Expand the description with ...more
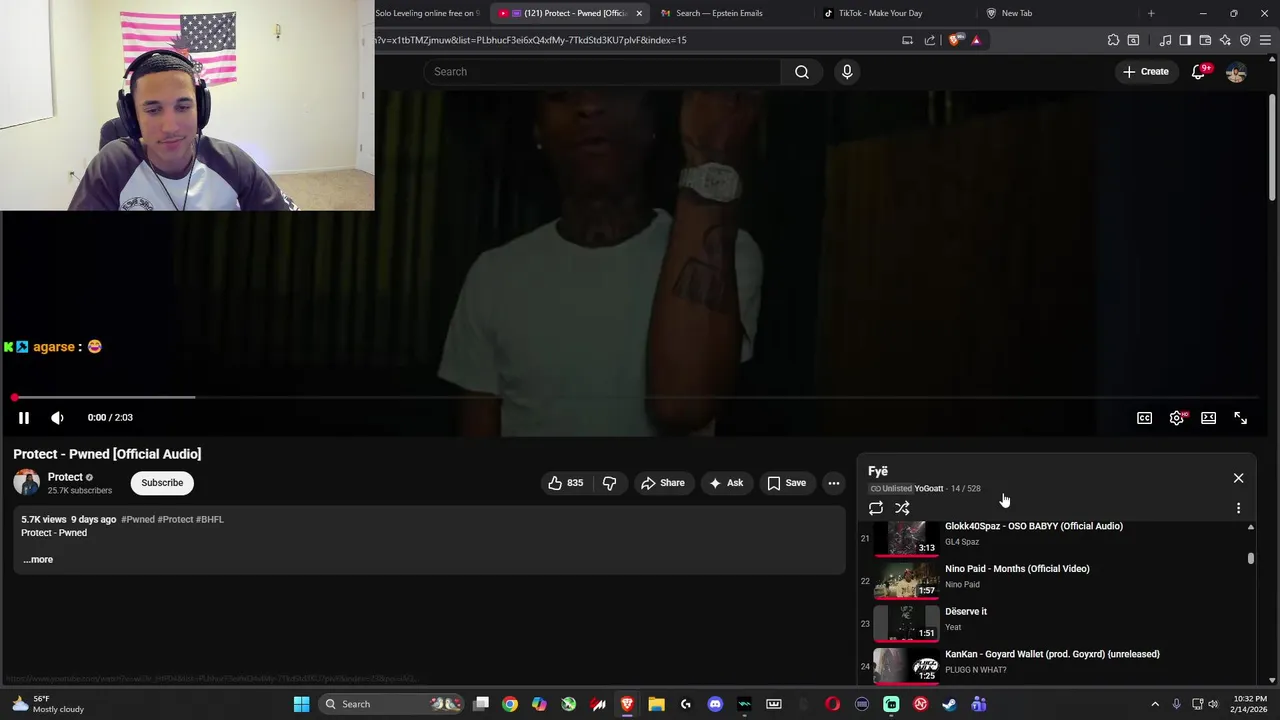The image size is (1280, 720). tap(38, 559)
